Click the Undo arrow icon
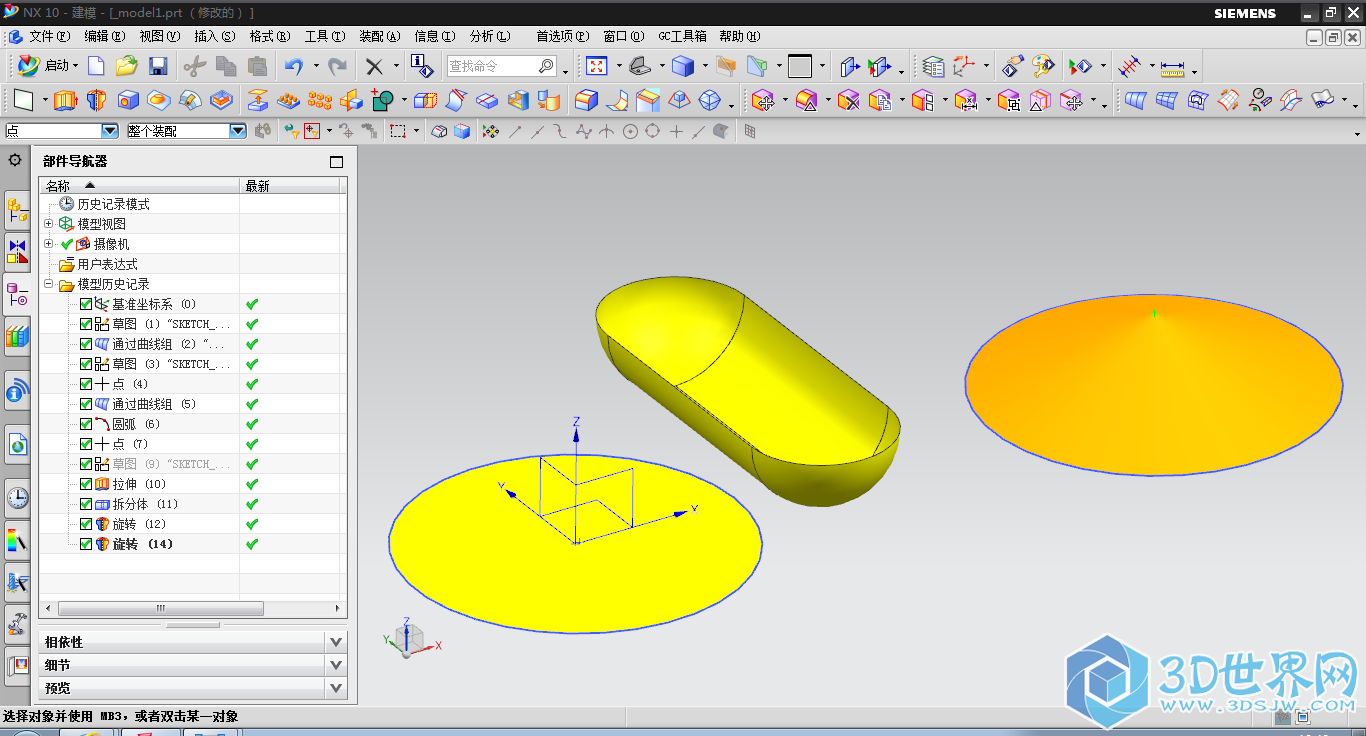1366x736 pixels. [293, 66]
